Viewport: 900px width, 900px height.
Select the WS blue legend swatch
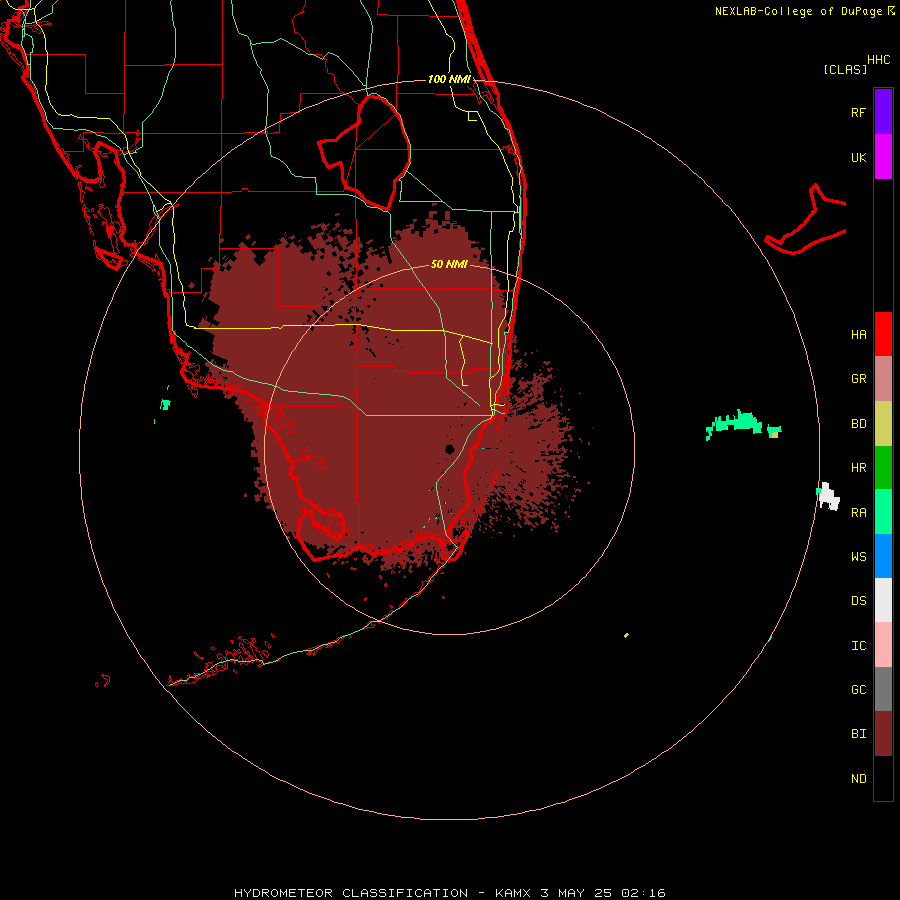(x=883, y=556)
